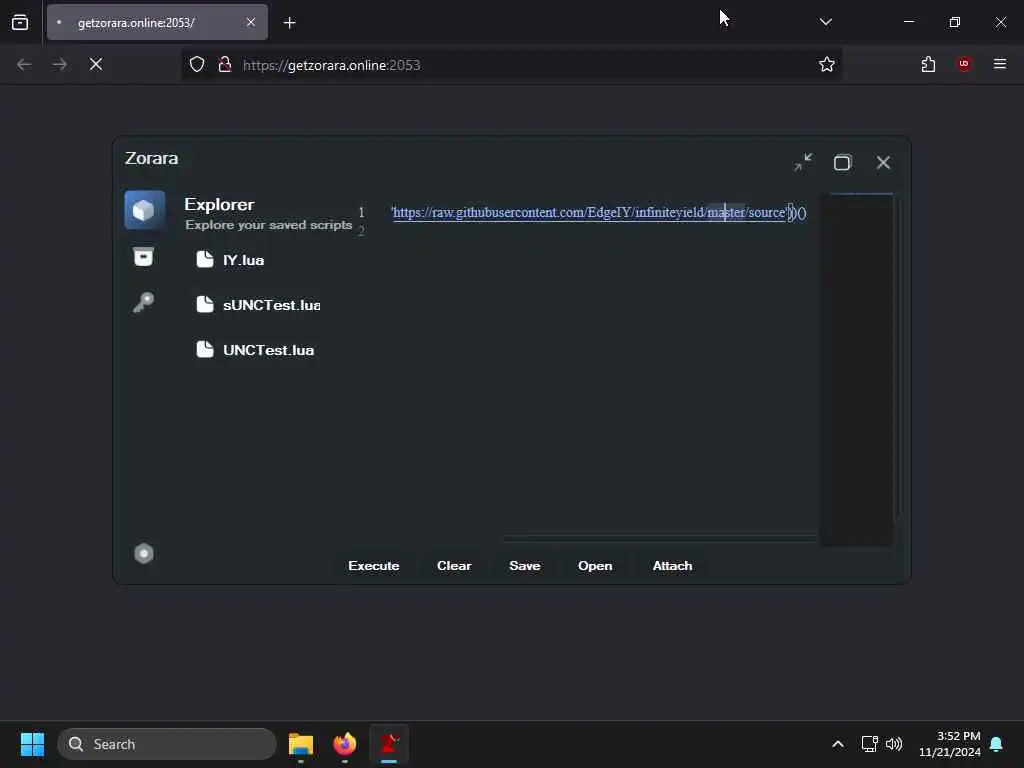
Task: Close the Zorara panel
Action: pyautogui.click(x=883, y=162)
